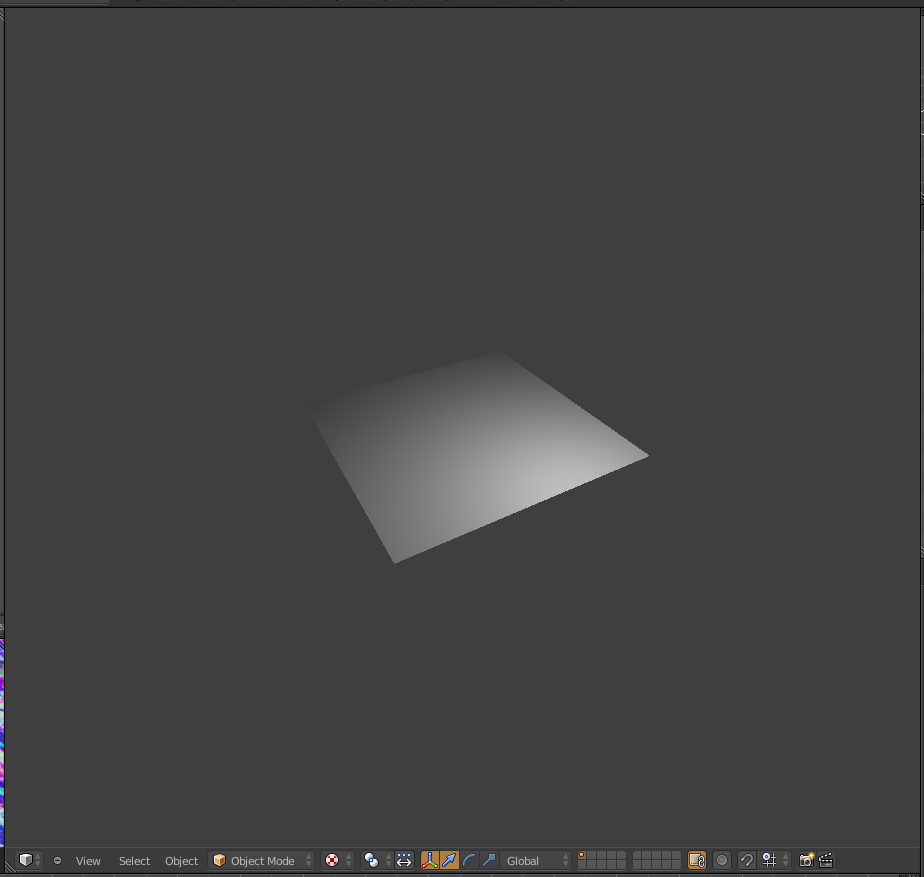The width and height of the screenshot is (924, 877).
Task: Enable scene layer 11 button
Action: 582,865
